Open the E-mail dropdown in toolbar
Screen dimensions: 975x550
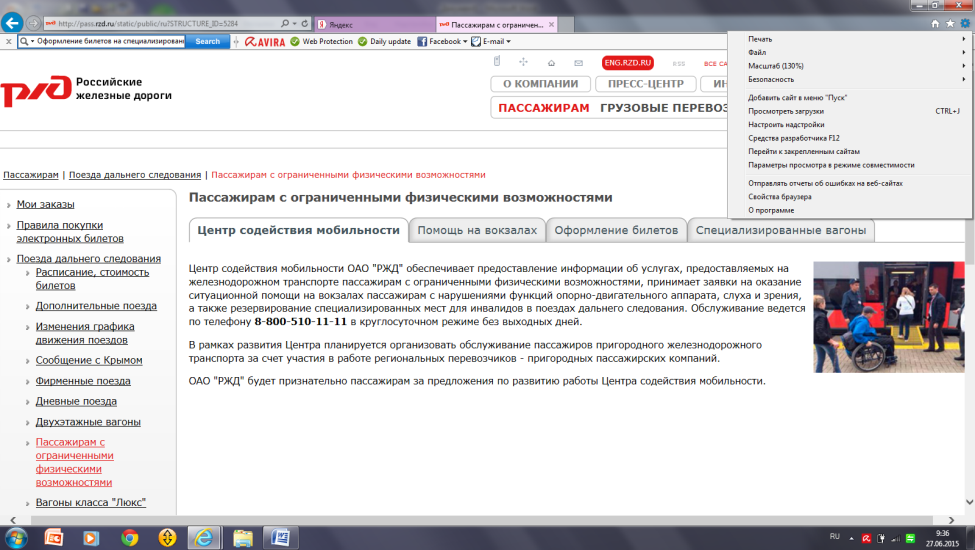(491, 42)
